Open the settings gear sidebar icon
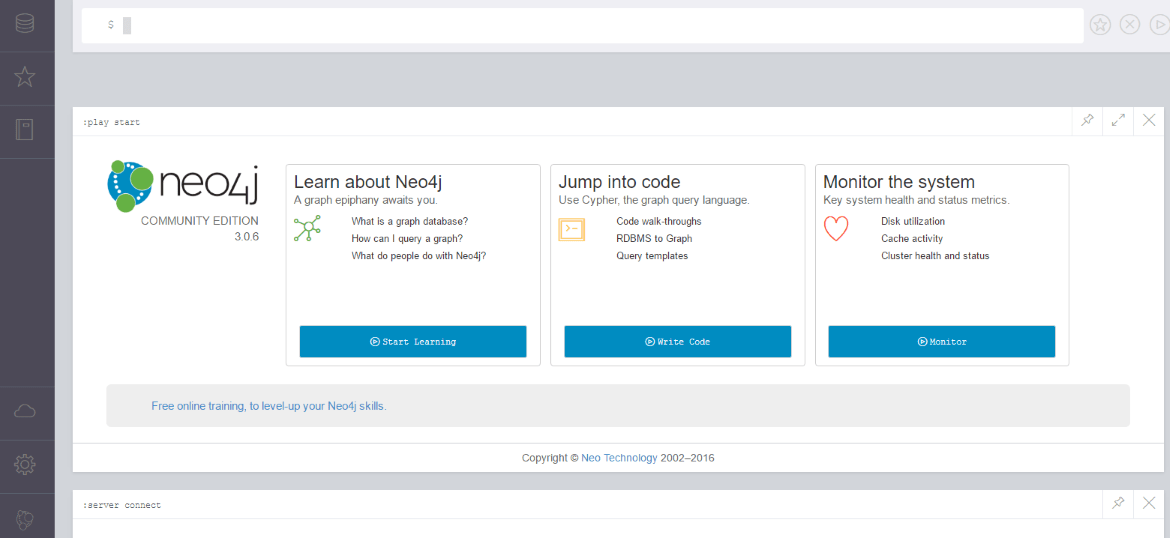This screenshot has width=1170, height=538. pyautogui.click(x=25, y=465)
